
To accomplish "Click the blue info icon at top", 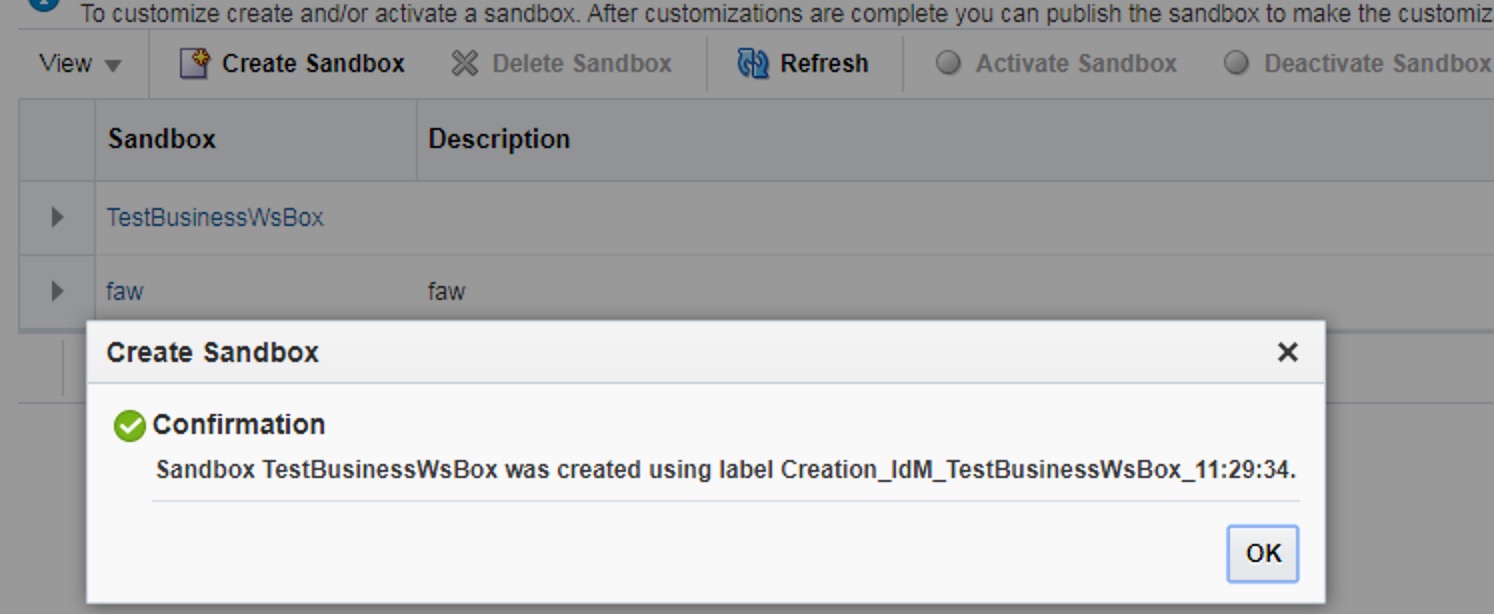I will [44, 4].
